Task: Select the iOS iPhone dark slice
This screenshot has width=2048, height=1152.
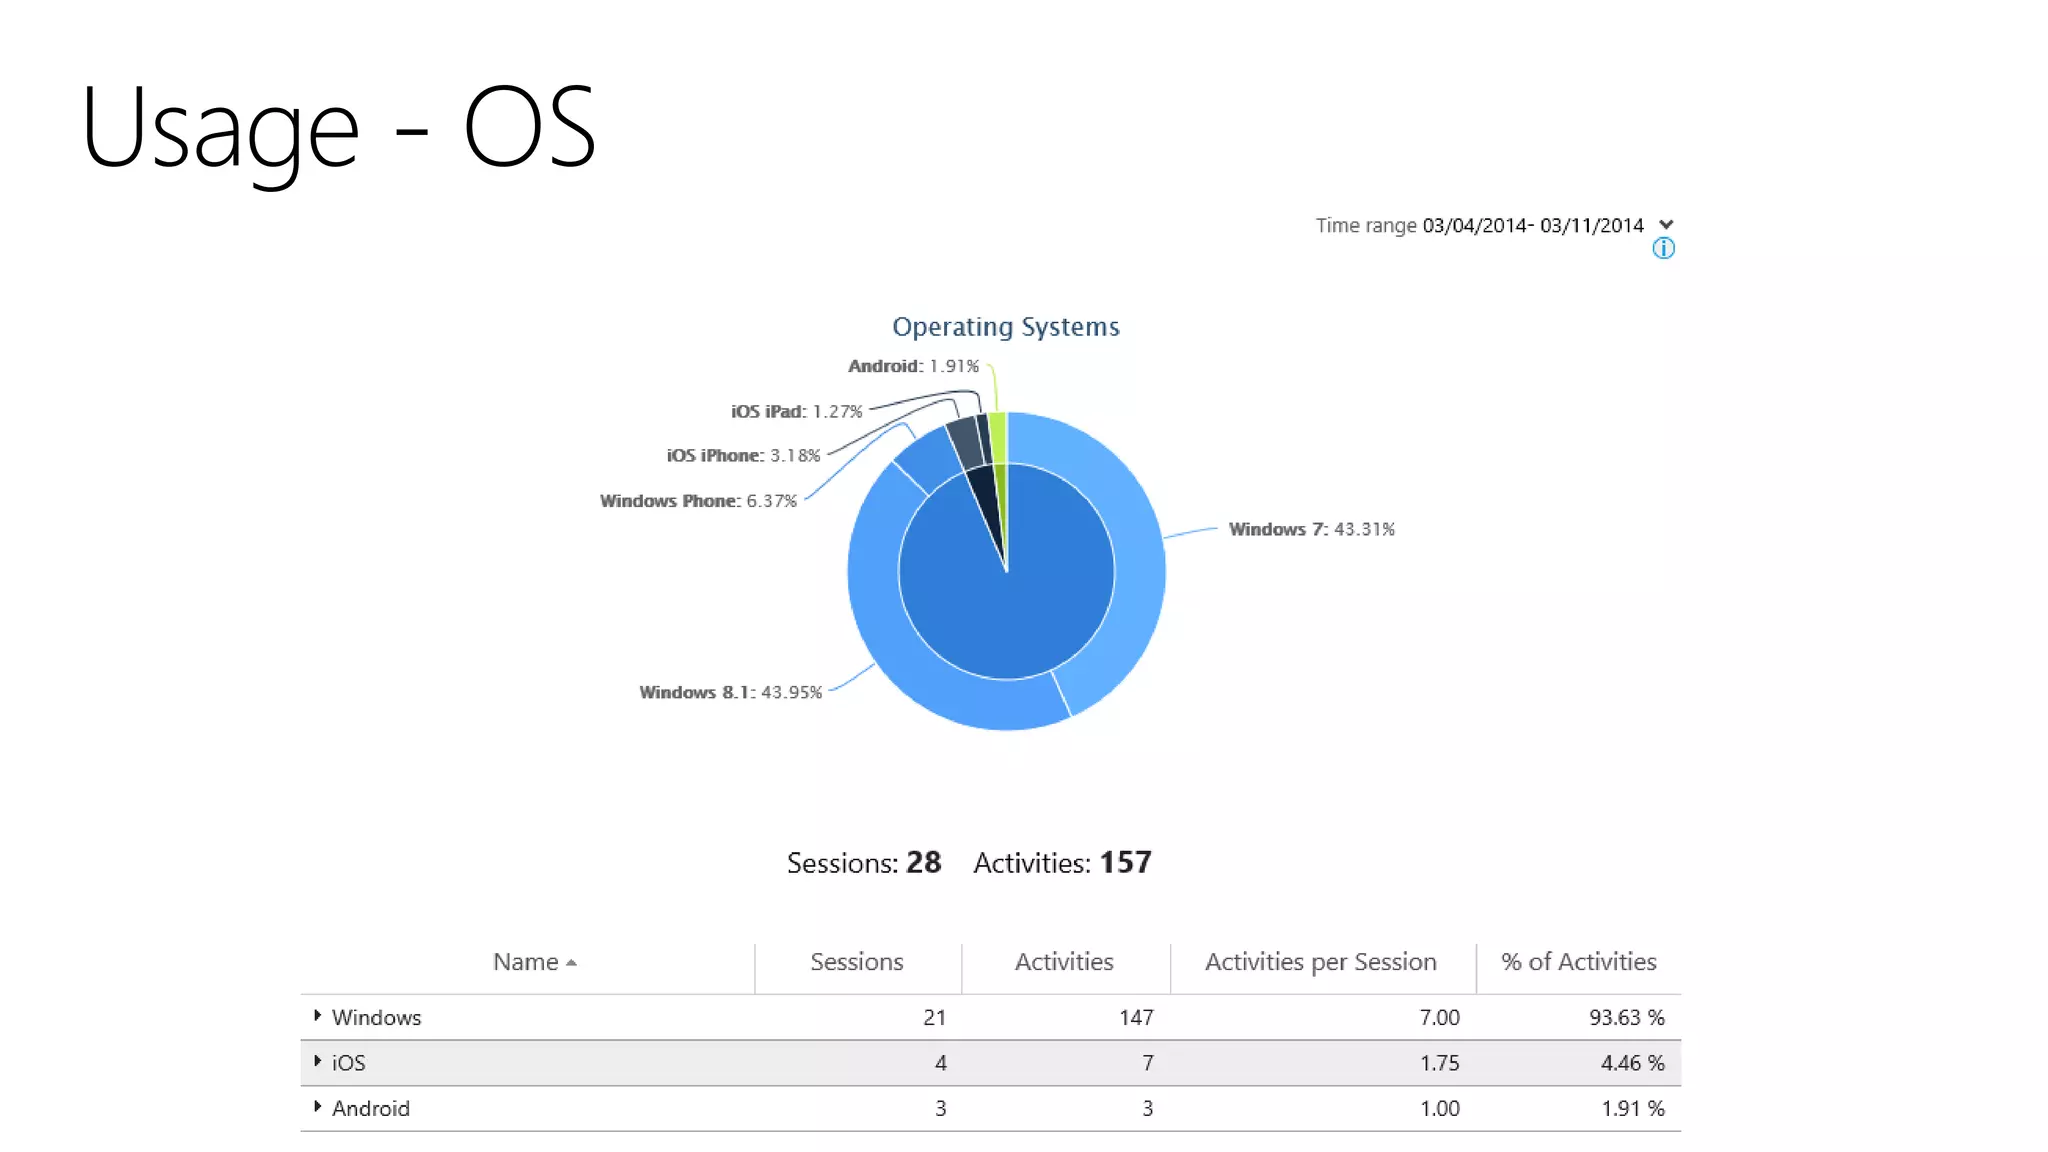Action: [x=964, y=443]
